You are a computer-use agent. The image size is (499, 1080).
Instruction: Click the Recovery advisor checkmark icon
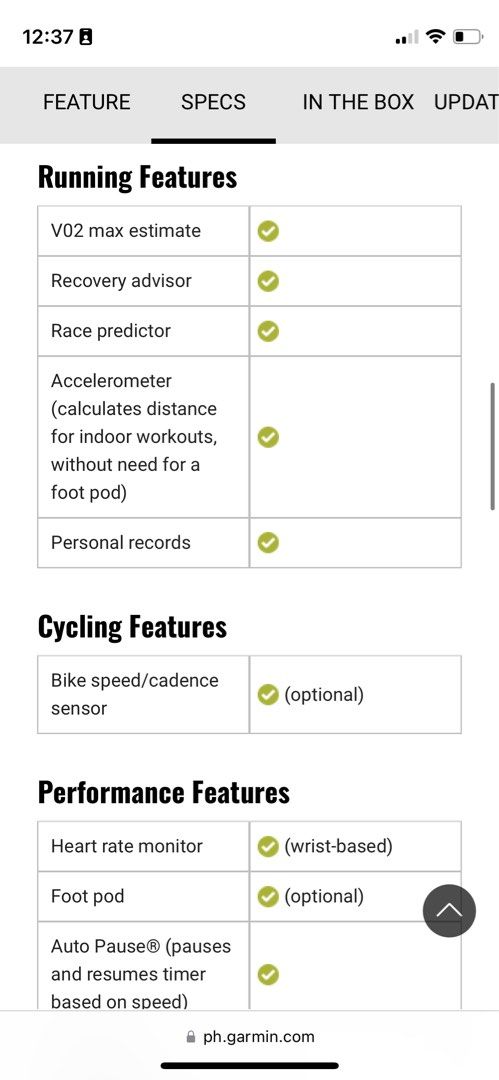click(268, 281)
